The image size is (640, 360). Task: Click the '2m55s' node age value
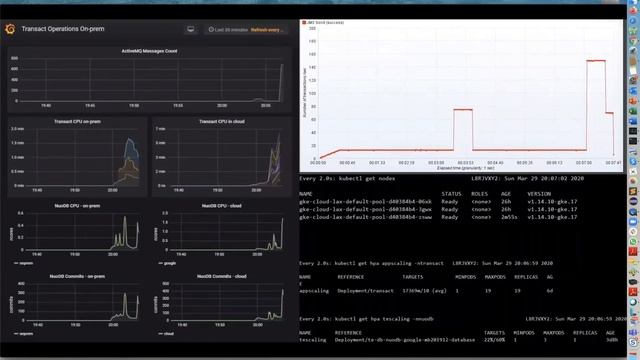point(509,217)
